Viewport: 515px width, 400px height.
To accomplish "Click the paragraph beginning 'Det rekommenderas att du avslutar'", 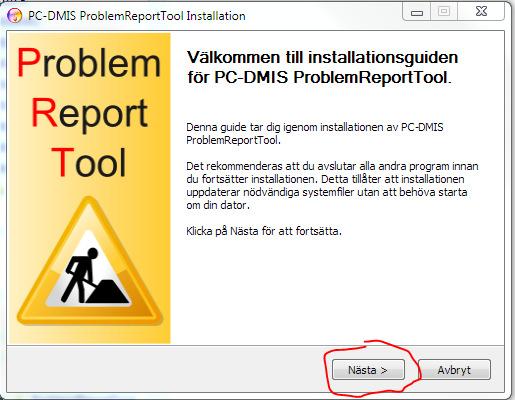I will point(332,186).
